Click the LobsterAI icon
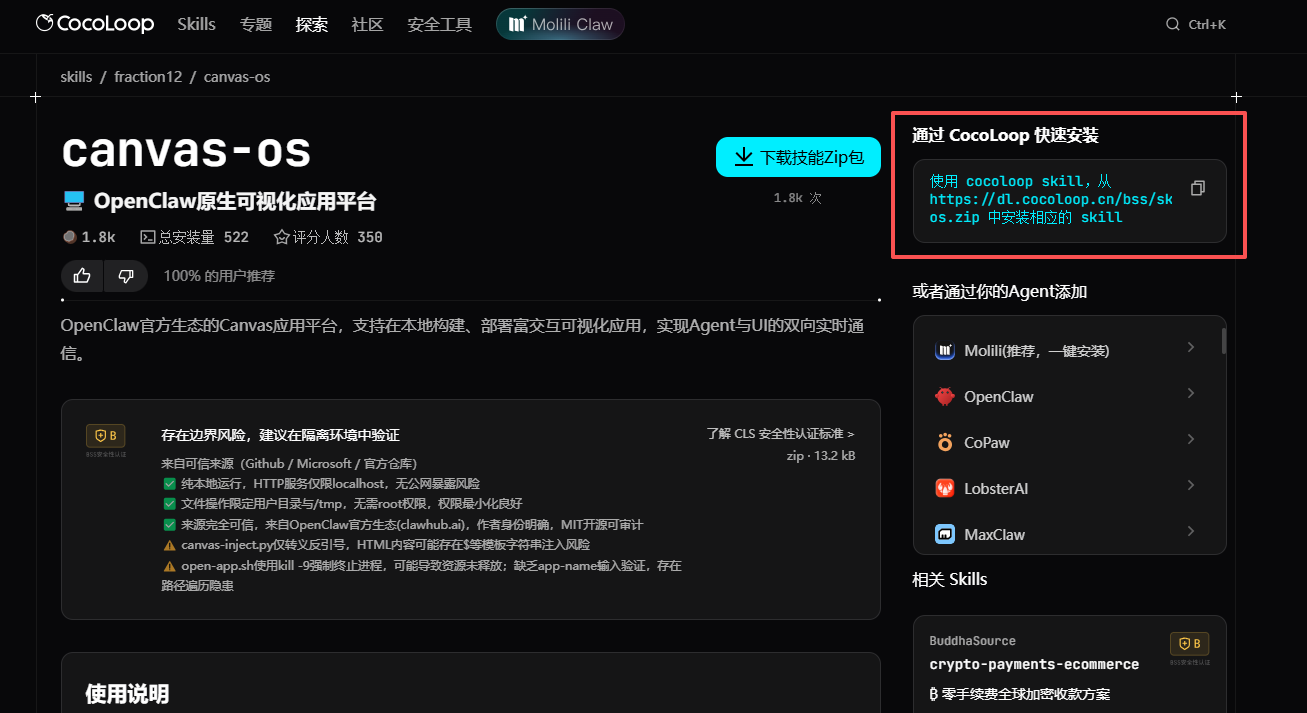 (945, 488)
